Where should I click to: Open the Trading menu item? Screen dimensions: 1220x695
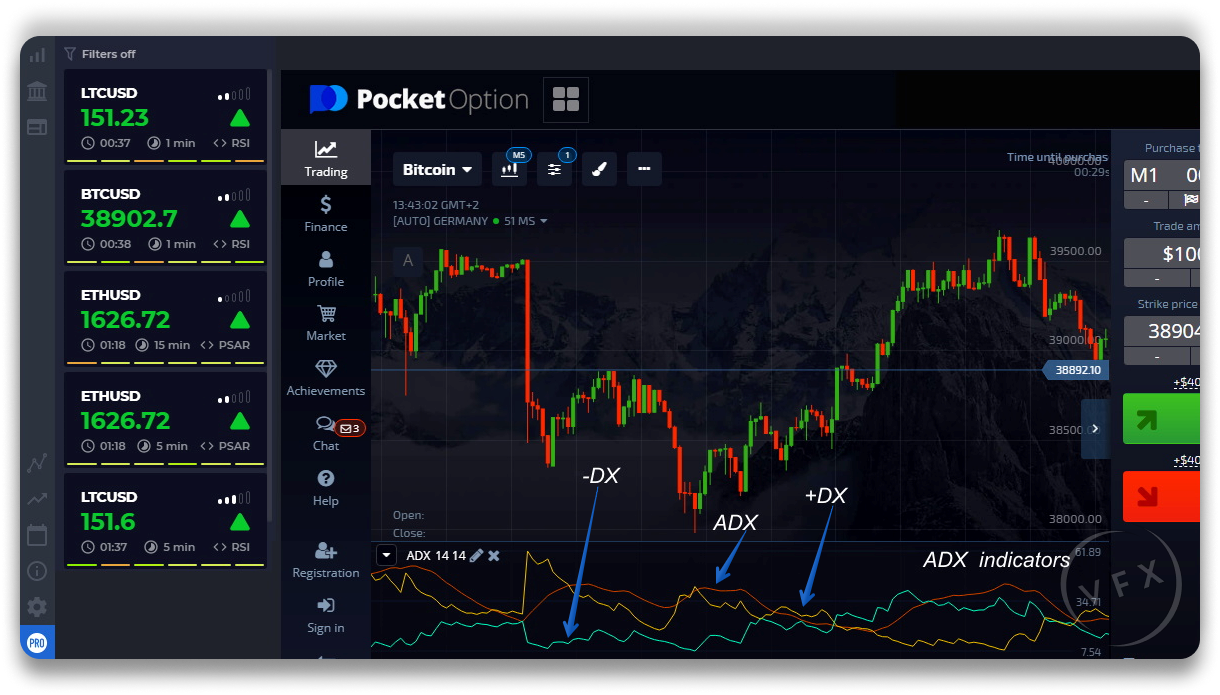point(326,158)
